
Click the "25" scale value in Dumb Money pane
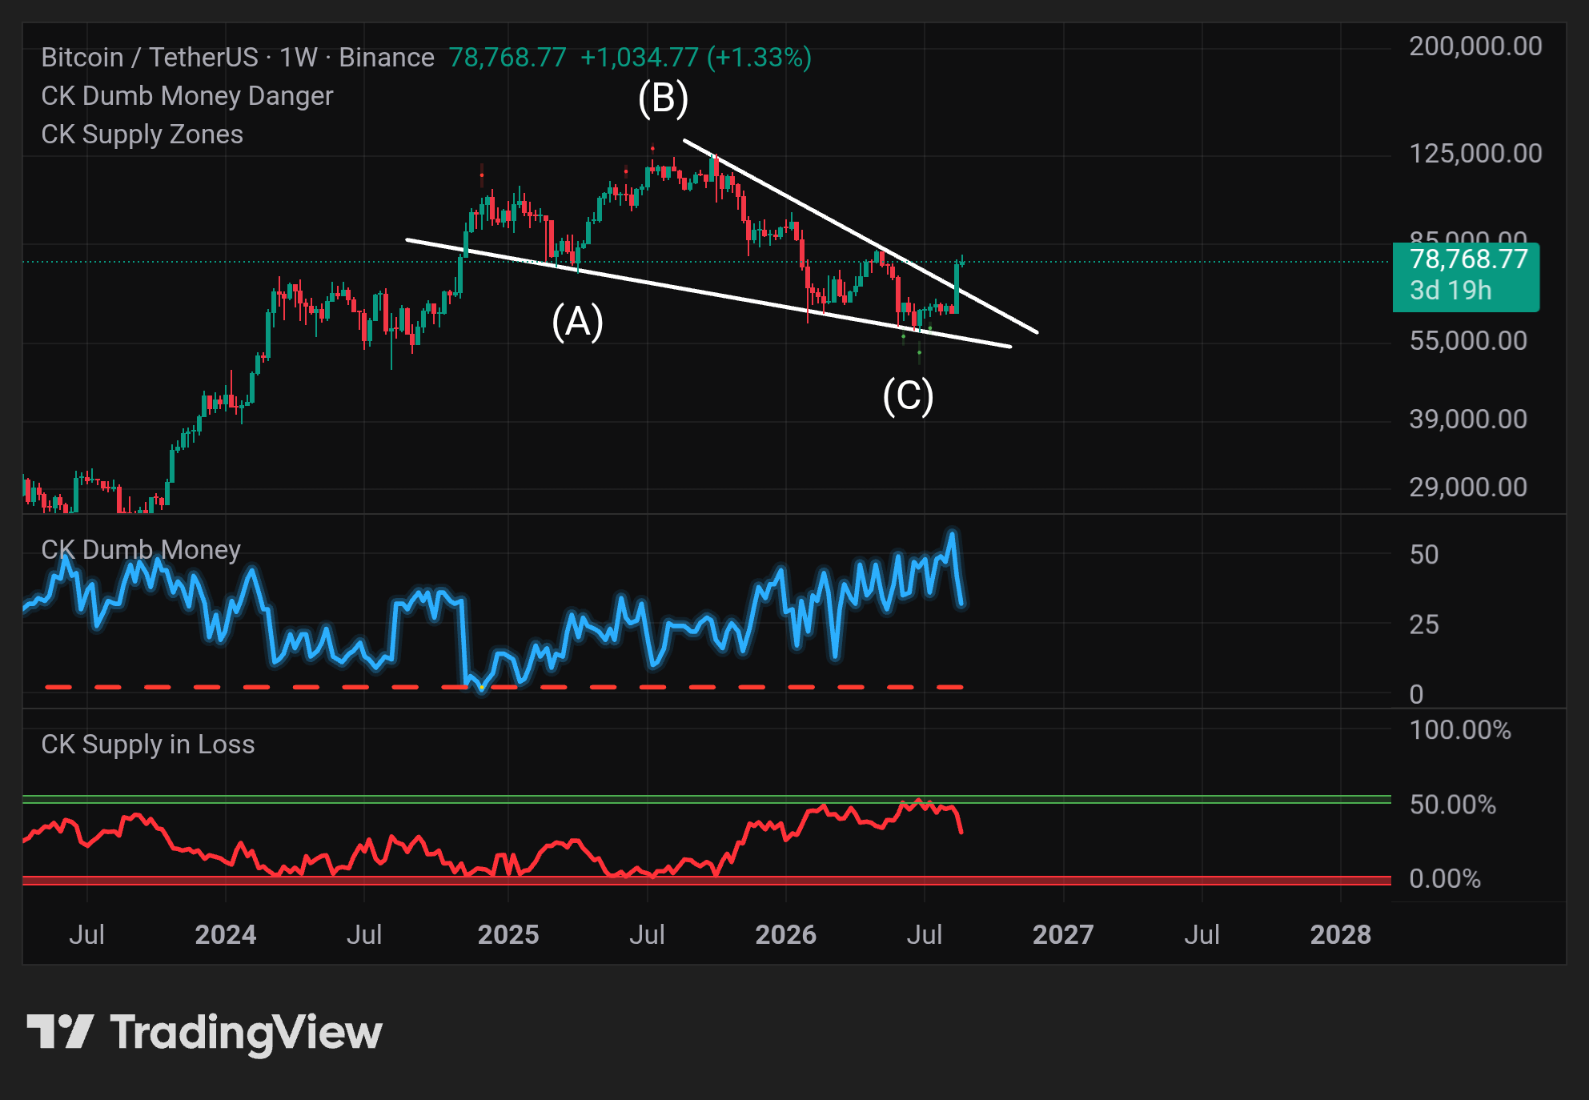tap(1424, 625)
